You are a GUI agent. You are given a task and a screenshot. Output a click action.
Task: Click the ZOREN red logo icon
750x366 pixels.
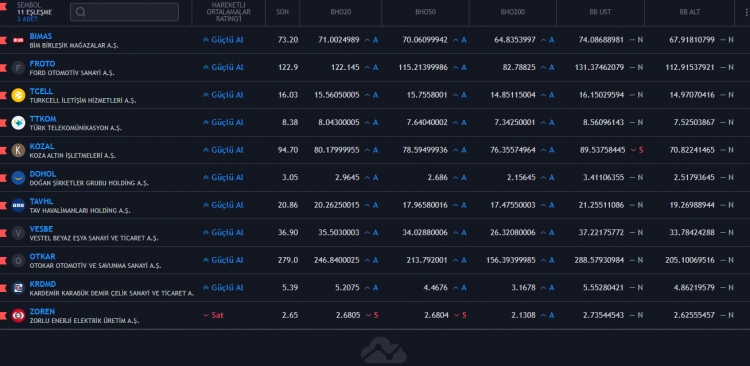click(x=18, y=315)
